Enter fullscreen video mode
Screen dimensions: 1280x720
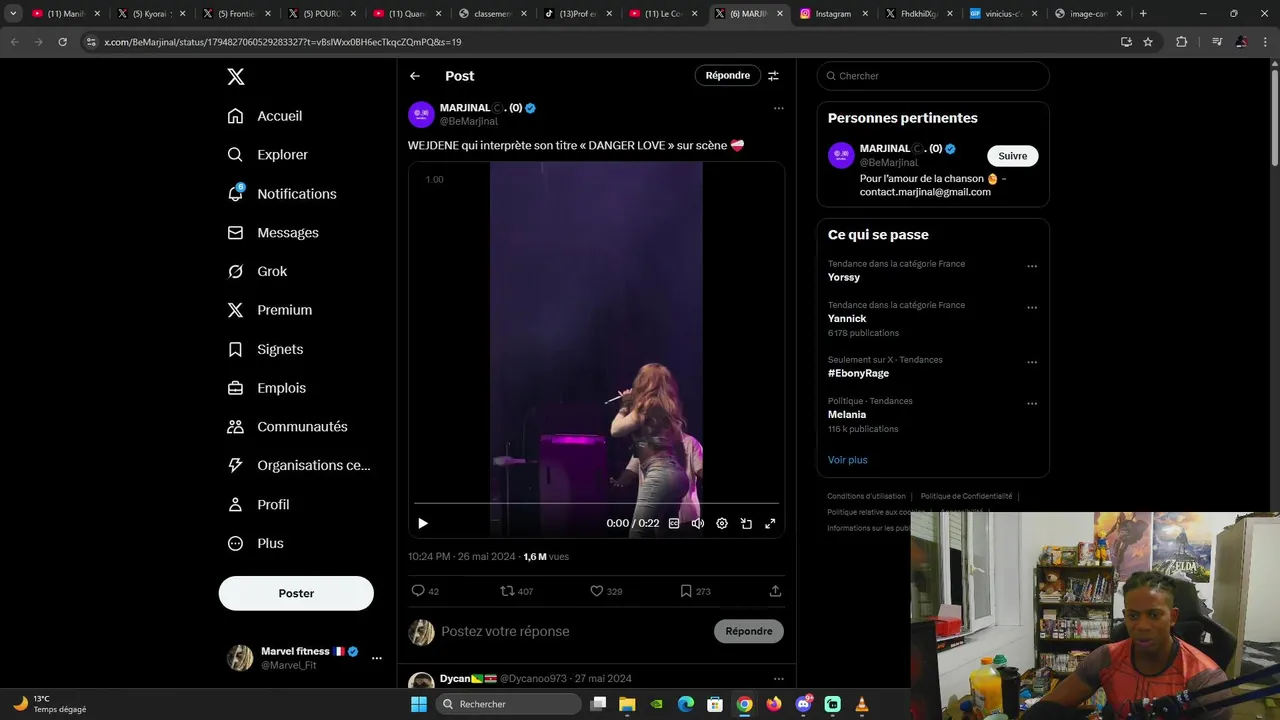tap(770, 523)
